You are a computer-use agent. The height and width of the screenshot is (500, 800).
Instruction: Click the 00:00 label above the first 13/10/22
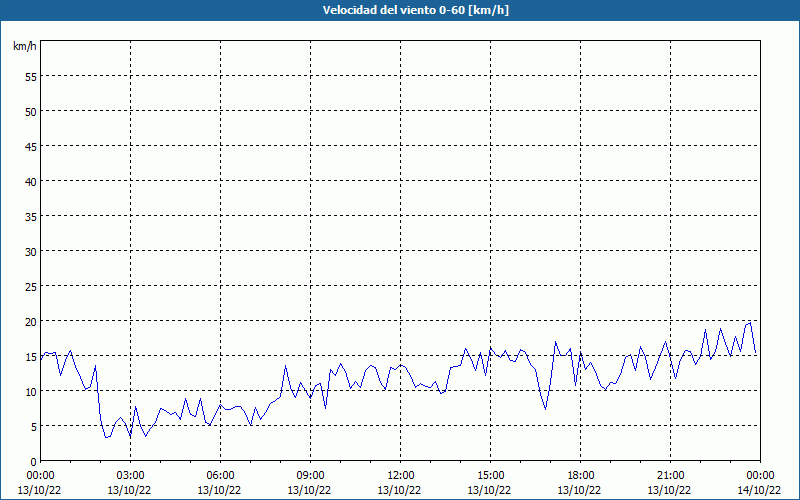pyautogui.click(x=40, y=476)
